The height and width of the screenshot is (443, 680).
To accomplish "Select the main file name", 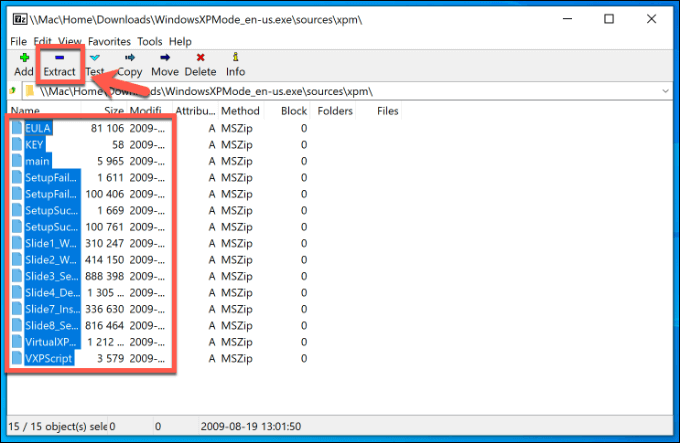I will coord(37,161).
